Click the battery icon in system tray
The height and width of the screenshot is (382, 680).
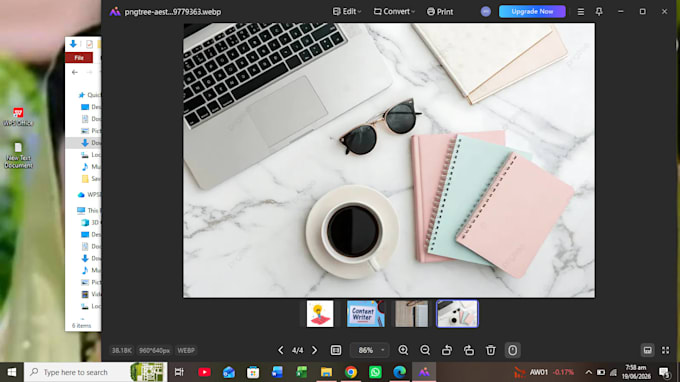pyautogui.click(x=601, y=372)
